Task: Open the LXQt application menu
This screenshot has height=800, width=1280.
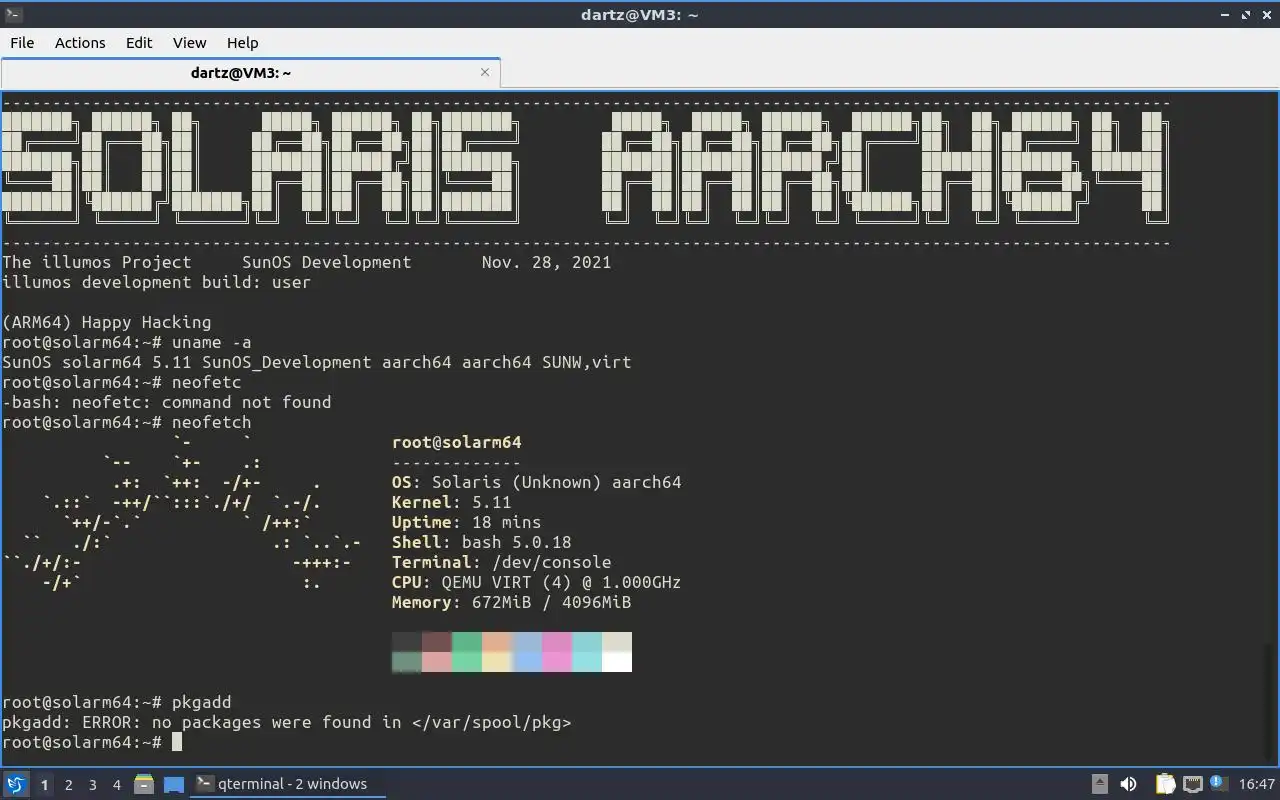Action: 16,784
